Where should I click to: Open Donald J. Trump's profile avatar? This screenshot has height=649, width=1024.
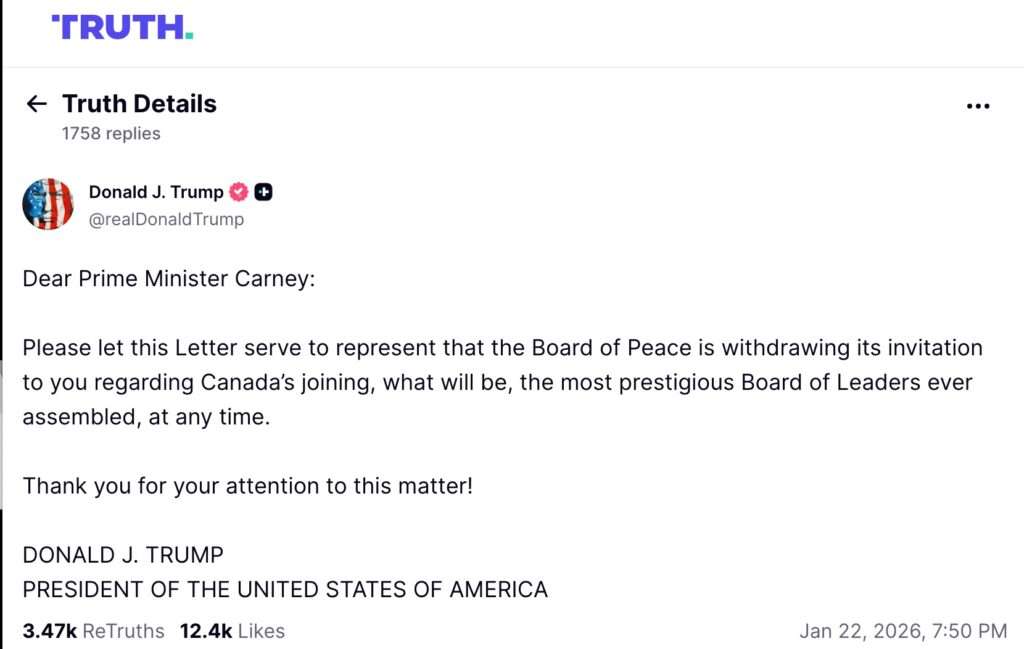click(x=48, y=204)
